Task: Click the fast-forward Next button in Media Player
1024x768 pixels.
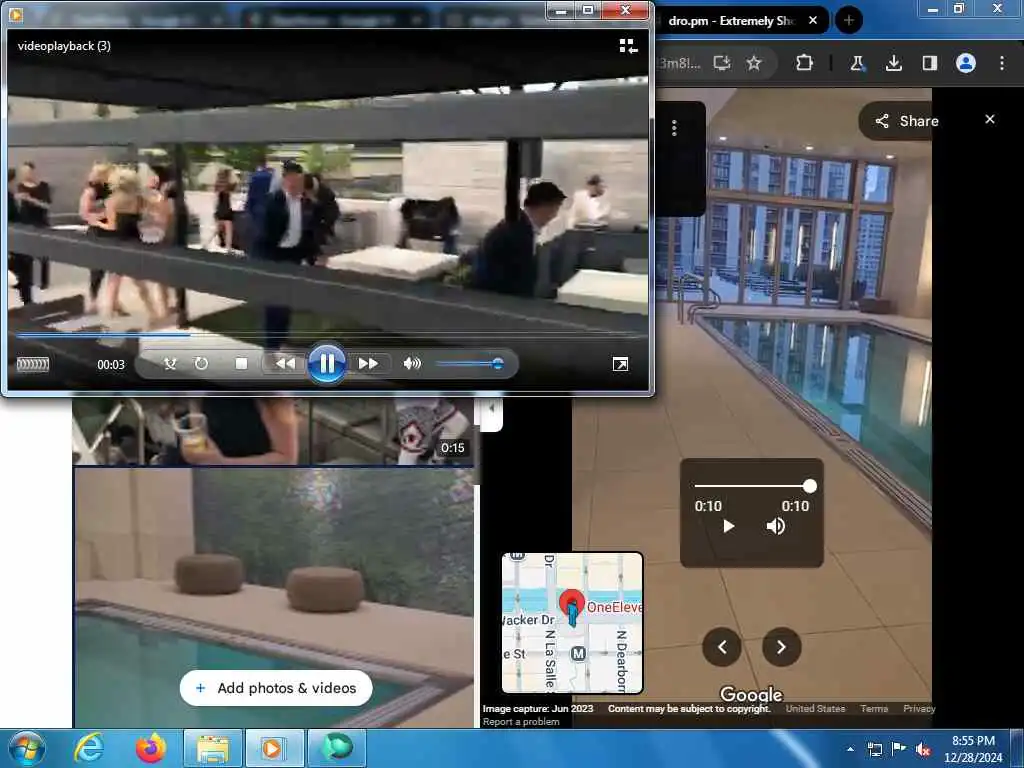Action: tap(368, 363)
